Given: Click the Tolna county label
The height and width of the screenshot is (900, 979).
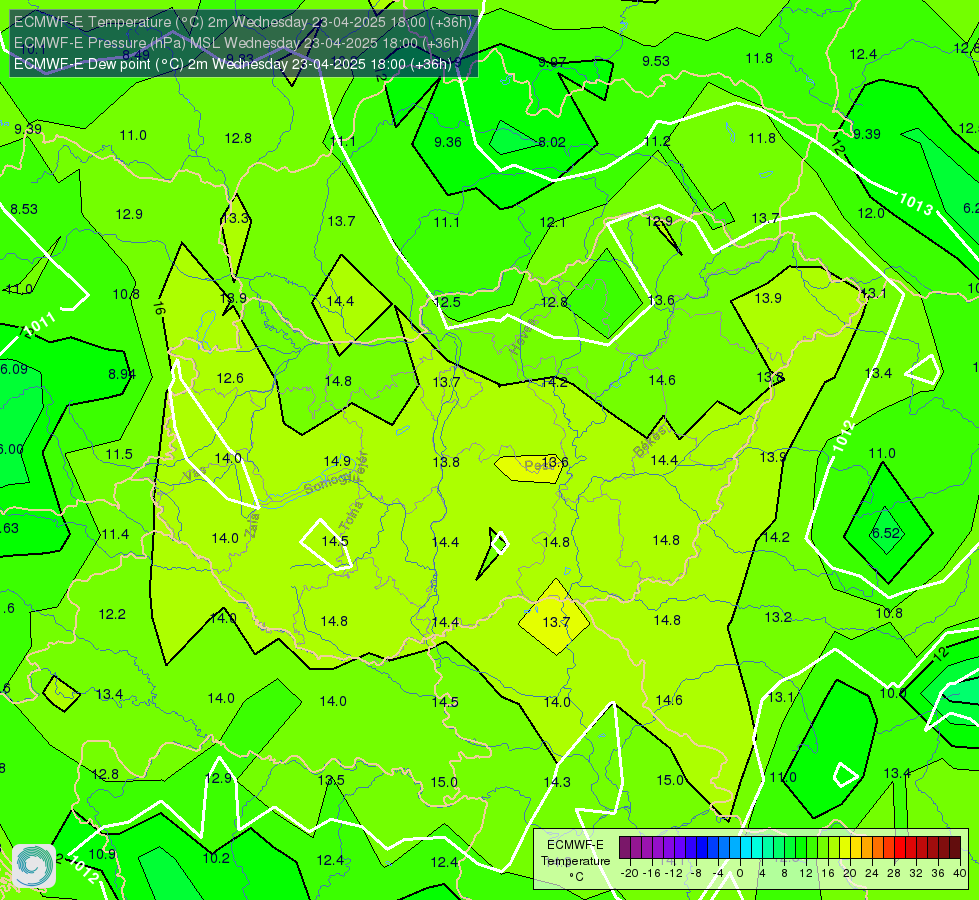Looking at the screenshot, I should pos(351,515).
